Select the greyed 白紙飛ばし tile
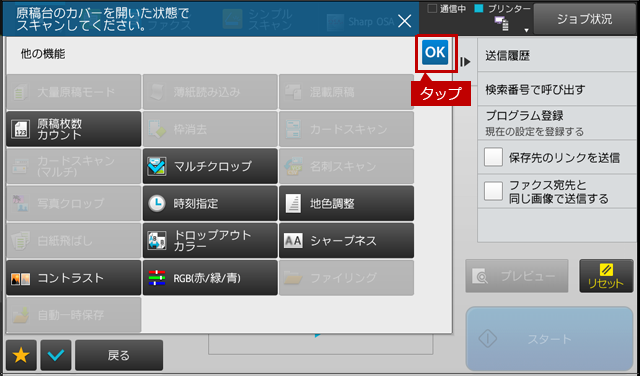The image size is (640, 376). coord(73,240)
